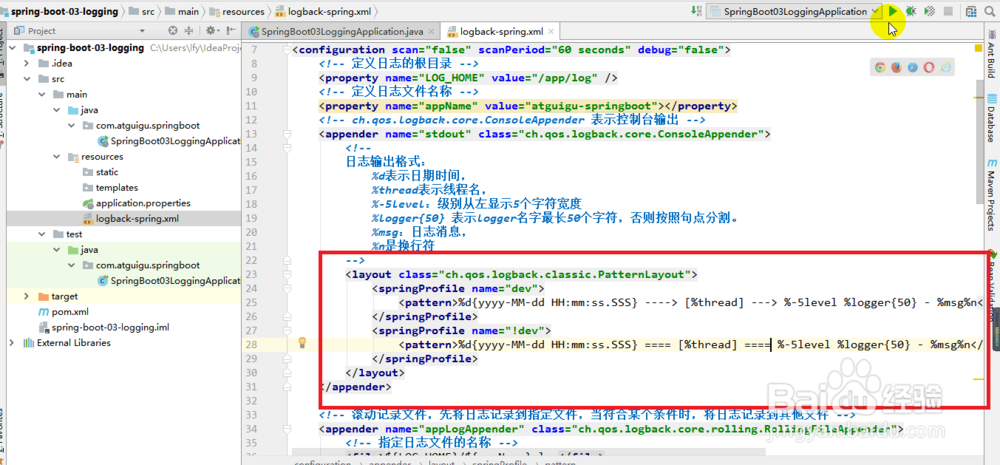Expand External Libraries node
Screen dimensions: 1000x465
[11, 343]
